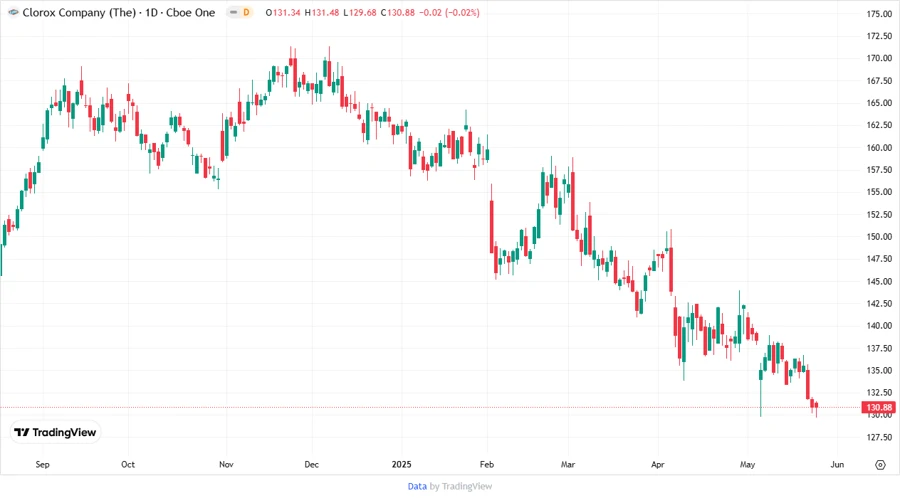Click the 135.00 price axis label
Viewport: 900px width, 498px height.
tap(879, 370)
